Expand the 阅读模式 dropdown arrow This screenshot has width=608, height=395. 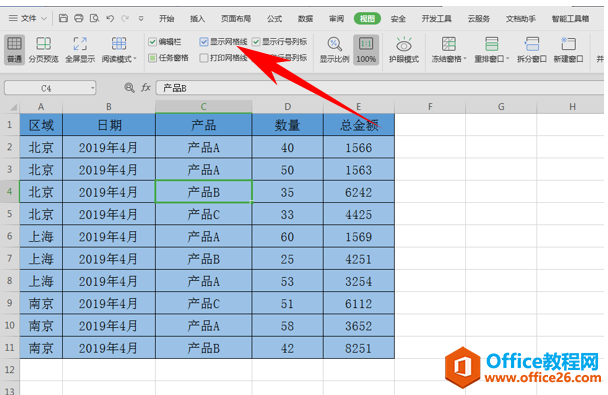click(135, 59)
